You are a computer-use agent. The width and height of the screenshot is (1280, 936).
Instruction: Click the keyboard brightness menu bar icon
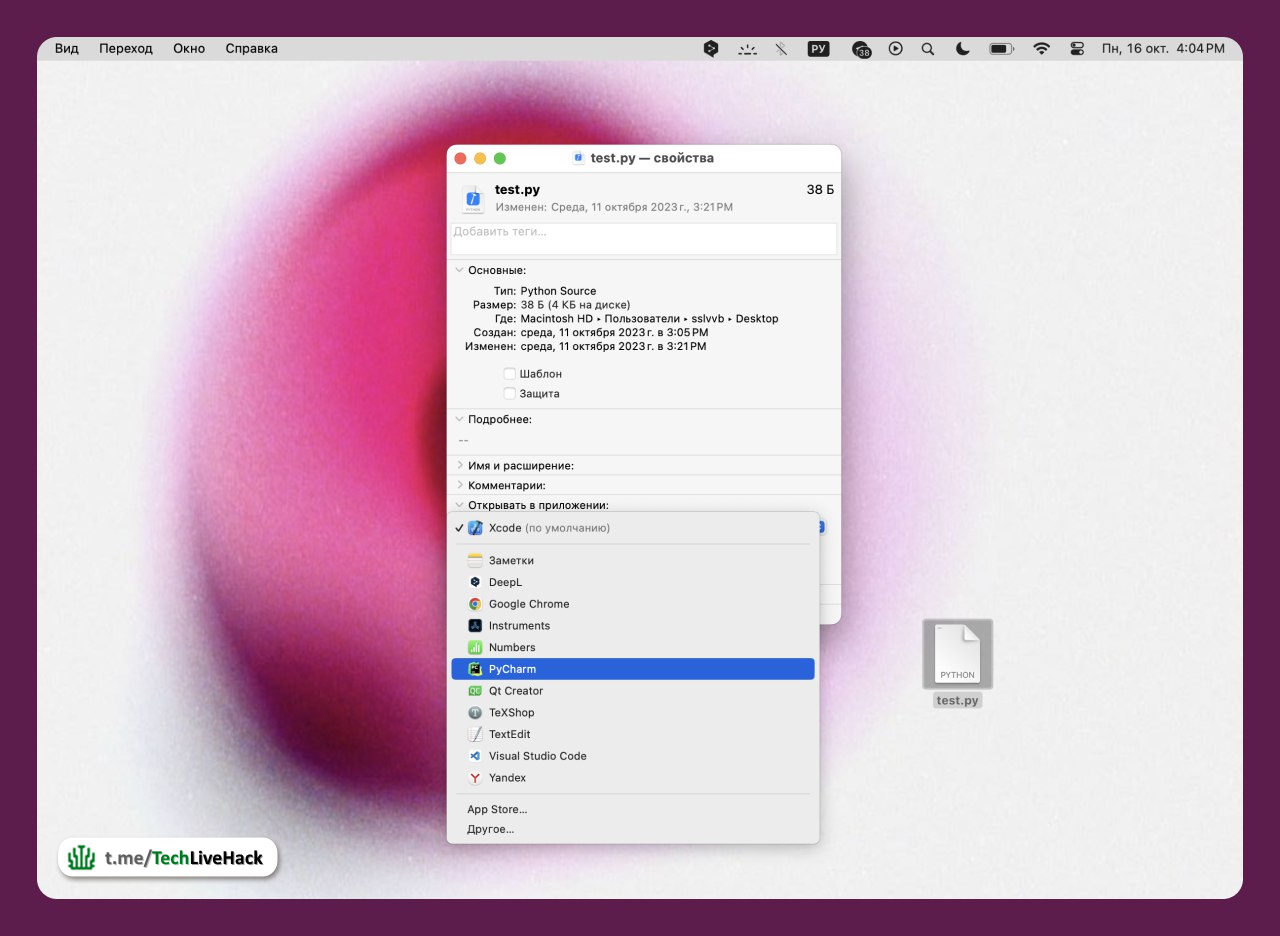click(x=747, y=48)
